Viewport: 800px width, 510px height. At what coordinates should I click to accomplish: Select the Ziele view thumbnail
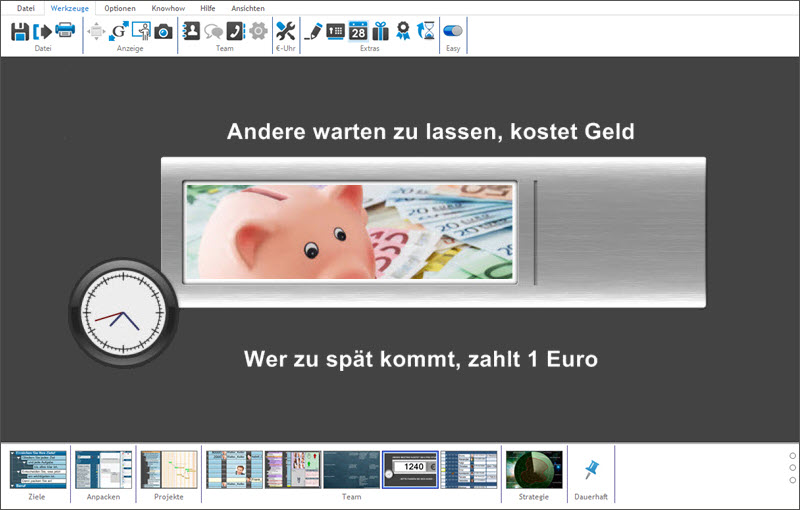point(38,469)
